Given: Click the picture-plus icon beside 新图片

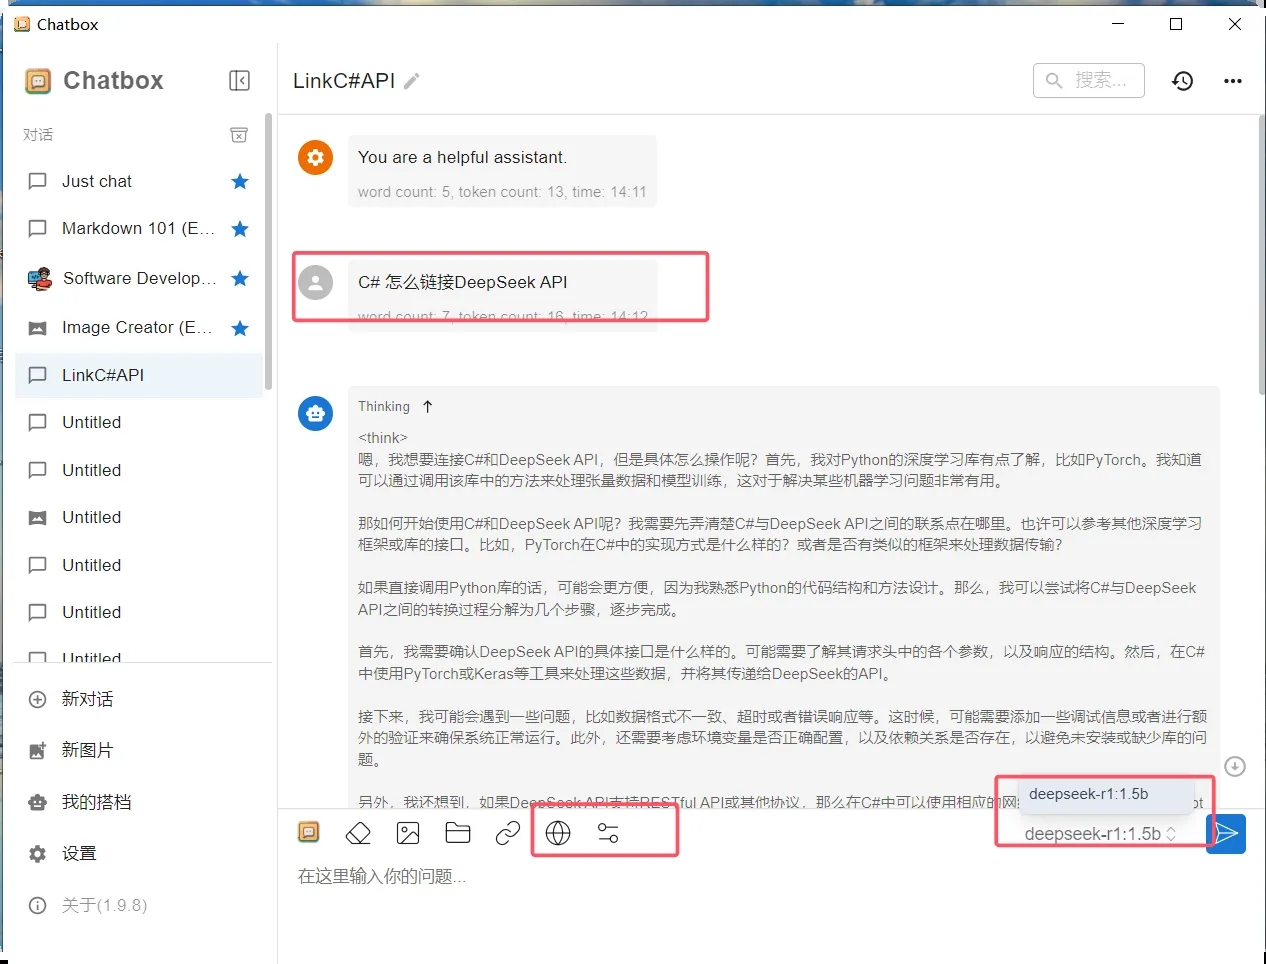Looking at the screenshot, I should click(38, 750).
